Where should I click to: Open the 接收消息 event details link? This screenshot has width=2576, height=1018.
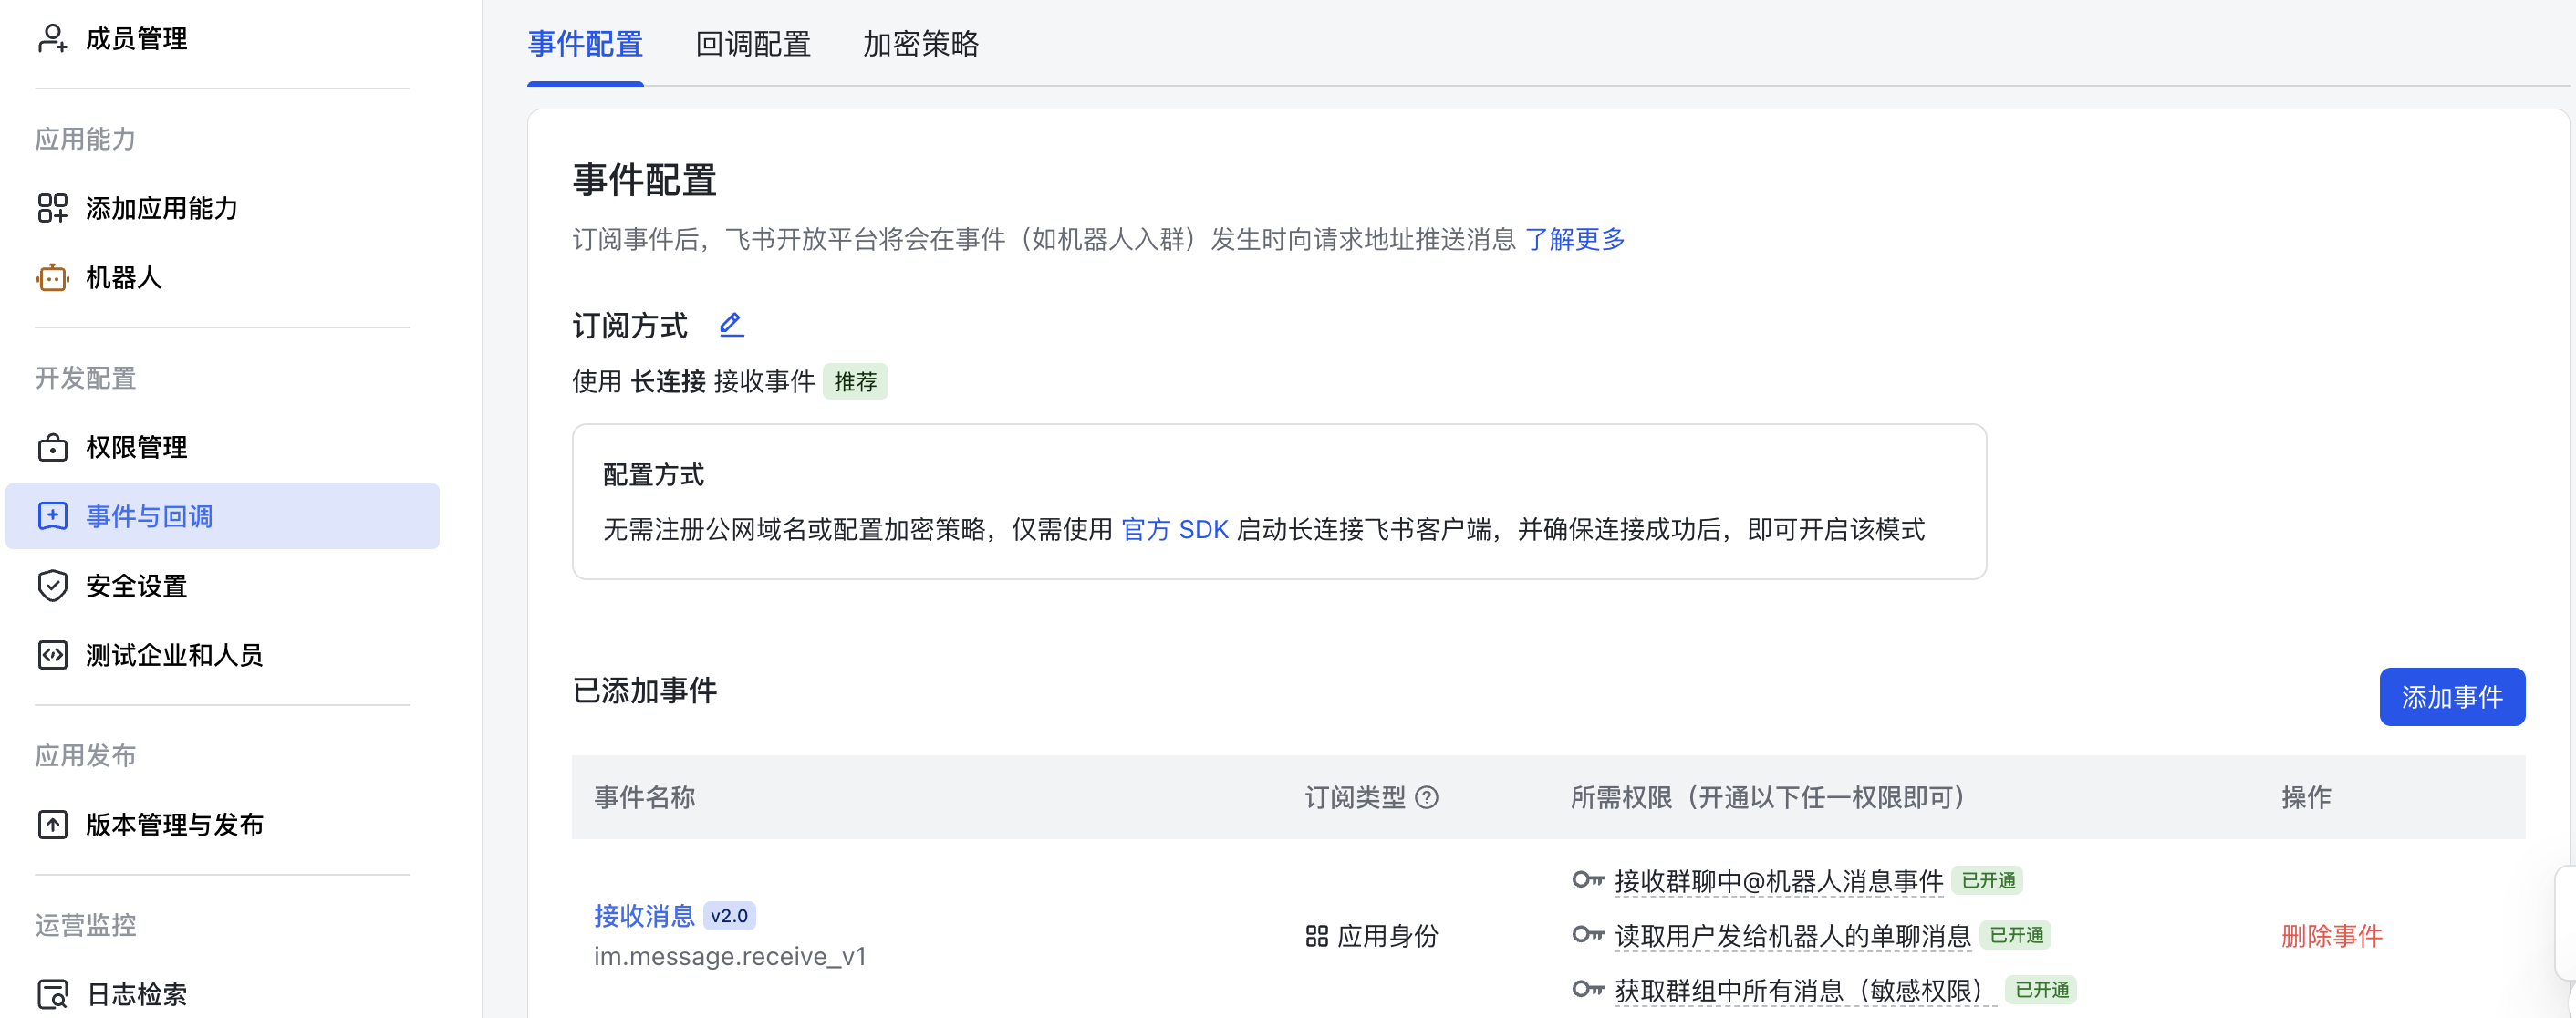pos(644,915)
